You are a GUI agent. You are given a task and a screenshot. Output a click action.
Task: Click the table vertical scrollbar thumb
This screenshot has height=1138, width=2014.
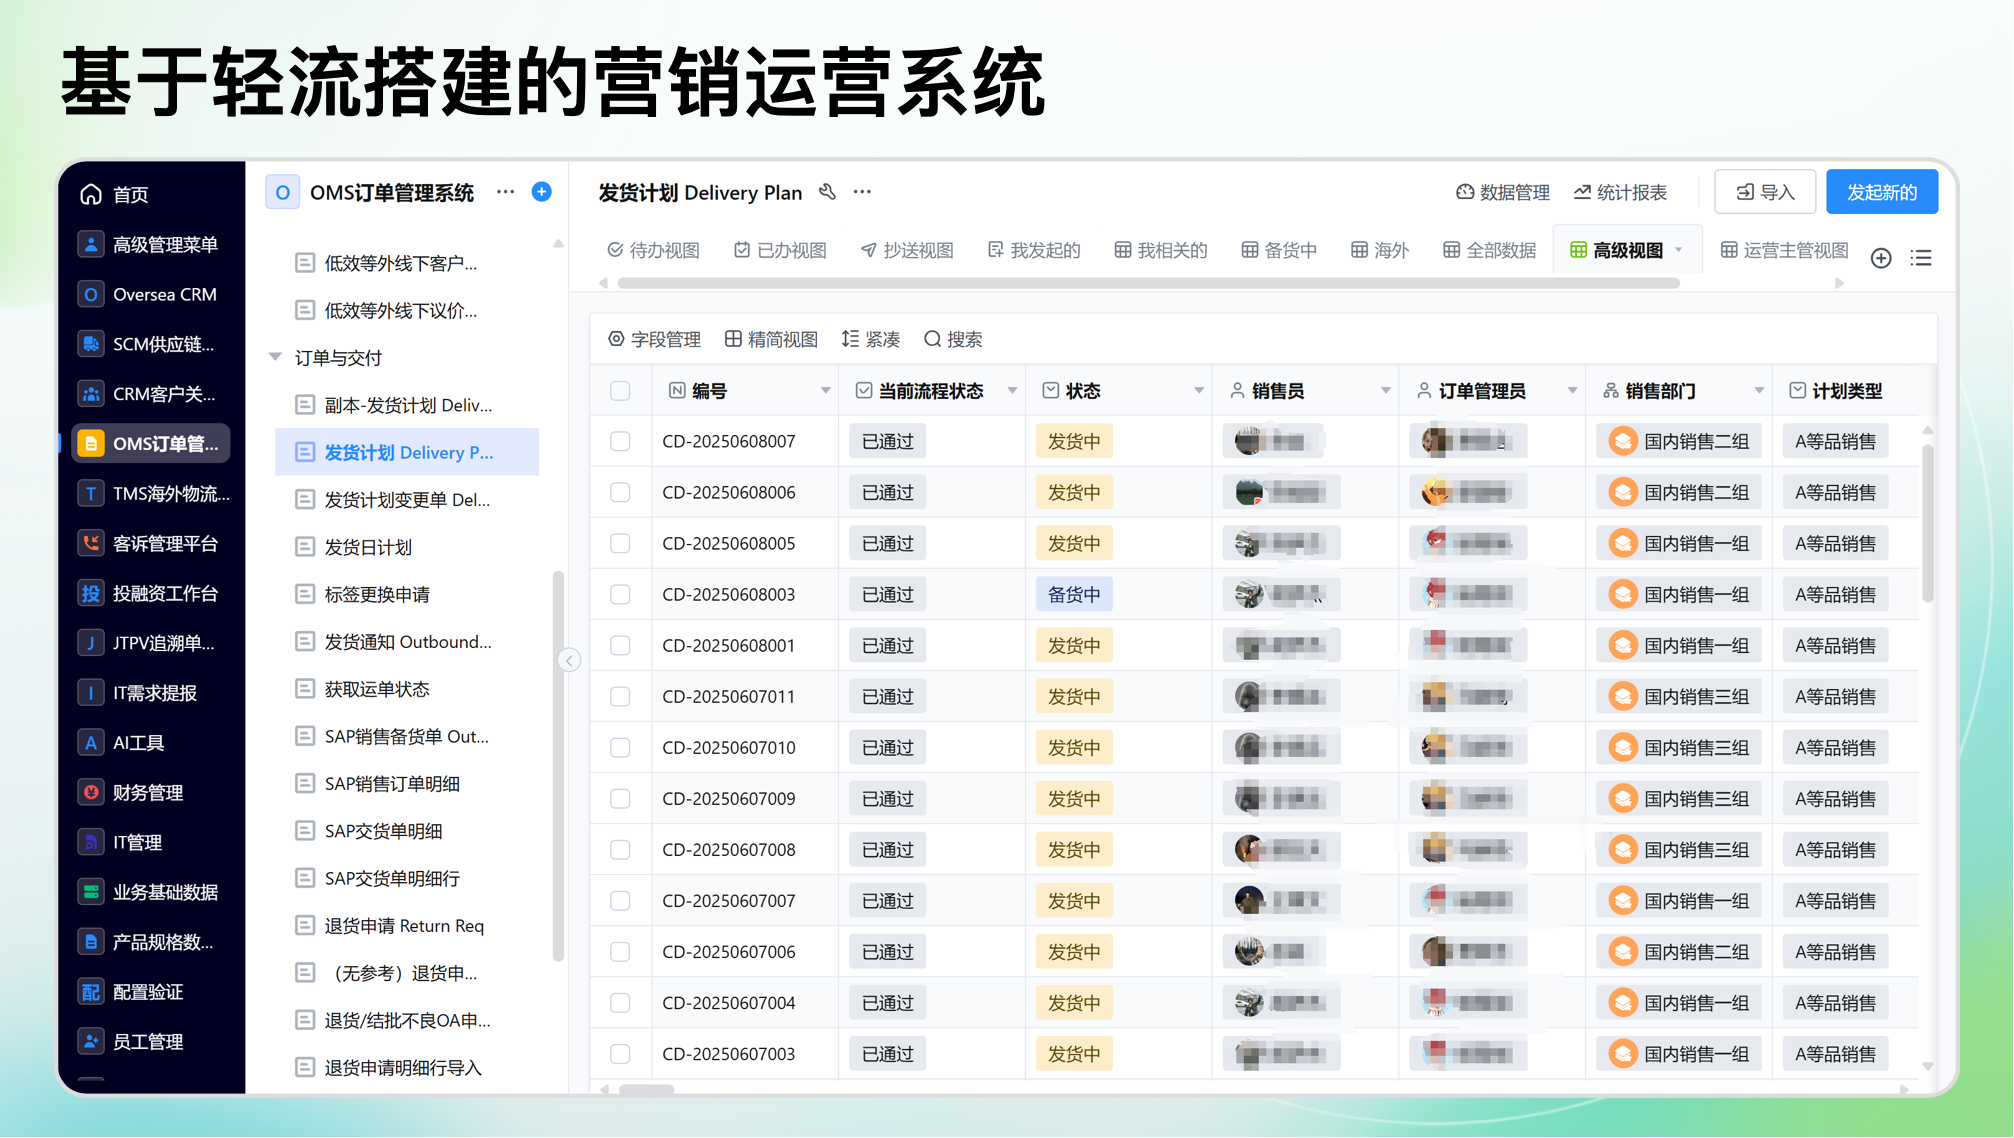[x=1927, y=524]
